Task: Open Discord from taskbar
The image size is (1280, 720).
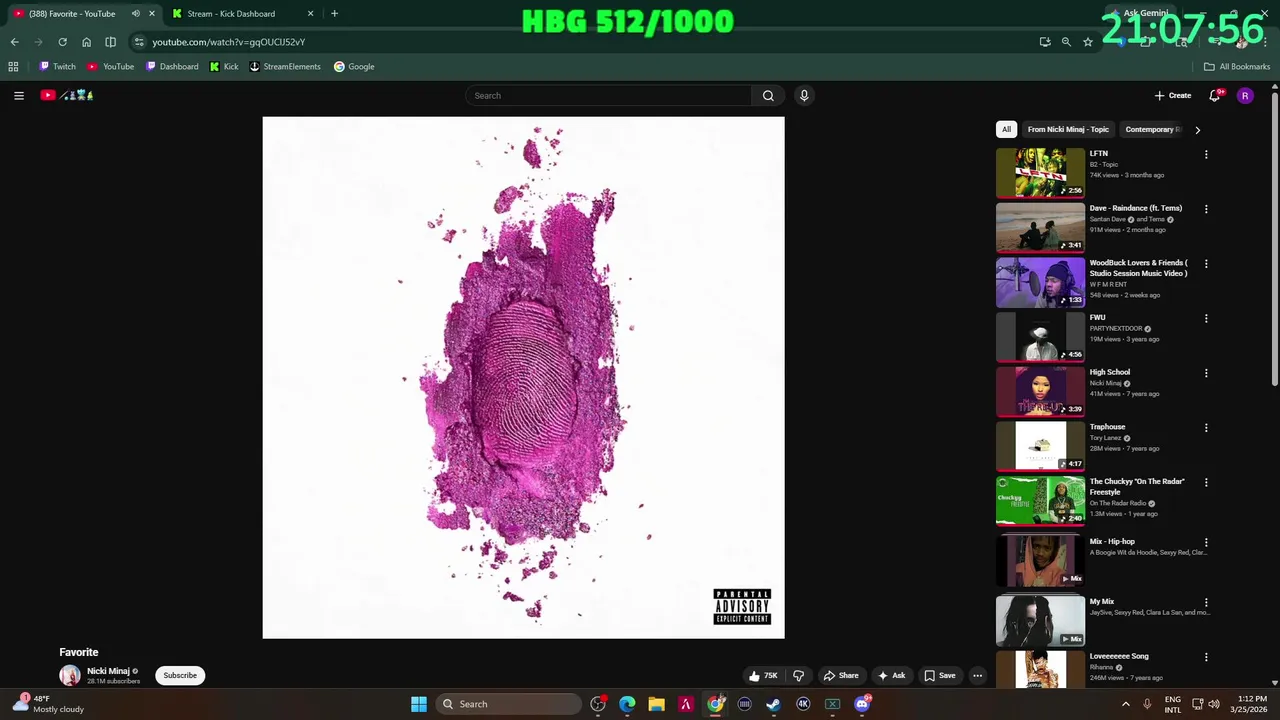Action: tap(862, 704)
